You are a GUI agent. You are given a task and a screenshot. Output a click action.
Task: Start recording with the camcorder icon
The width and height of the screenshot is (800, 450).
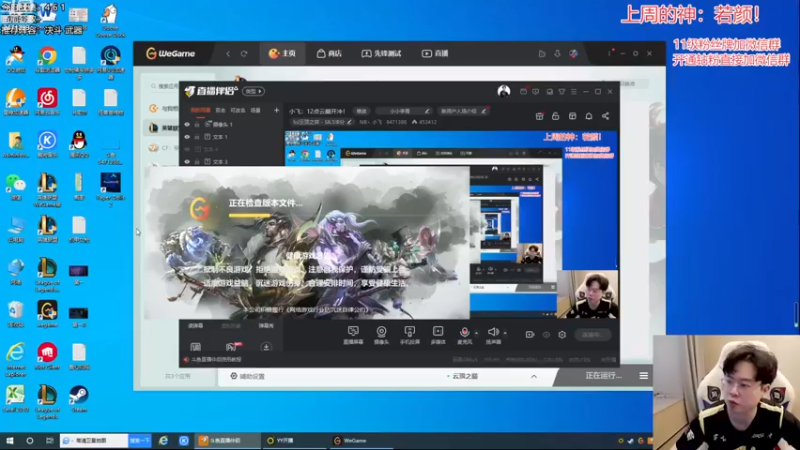(x=530, y=335)
